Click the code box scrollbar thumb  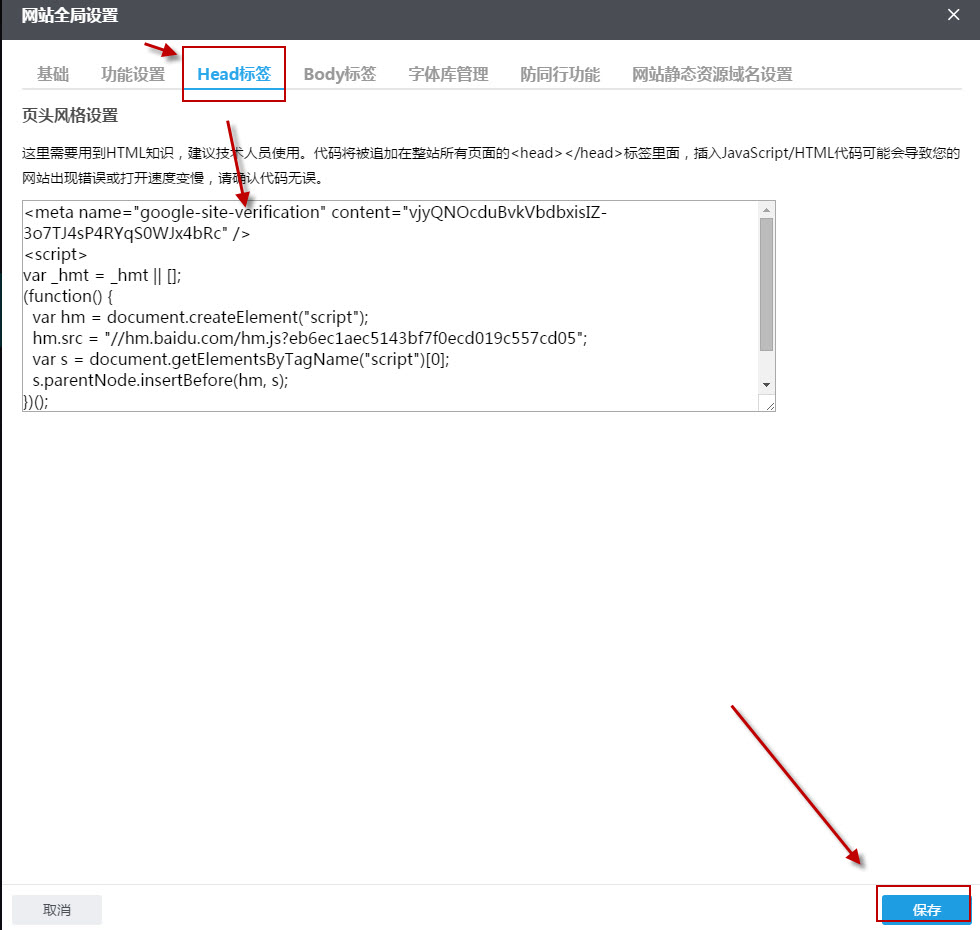(x=766, y=285)
